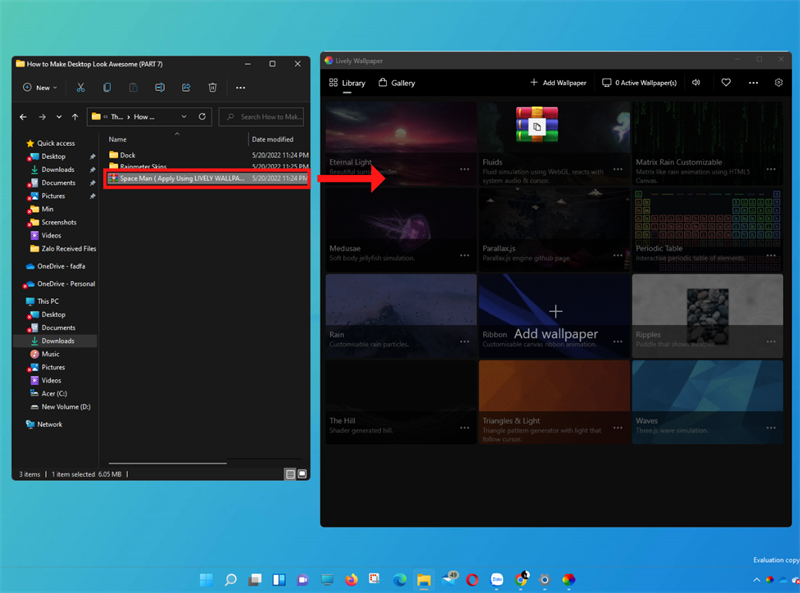Open Lively Wallpaper settings via the gear icon
The image size is (800, 593).
tap(778, 82)
